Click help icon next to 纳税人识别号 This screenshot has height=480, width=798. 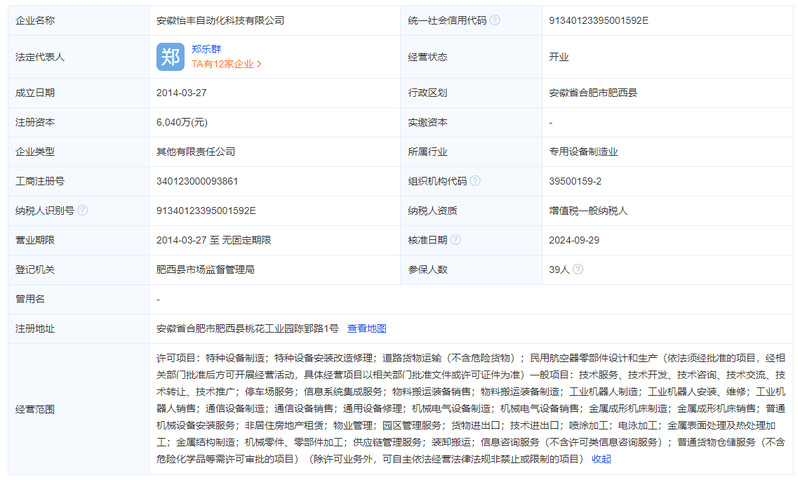point(82,211)
